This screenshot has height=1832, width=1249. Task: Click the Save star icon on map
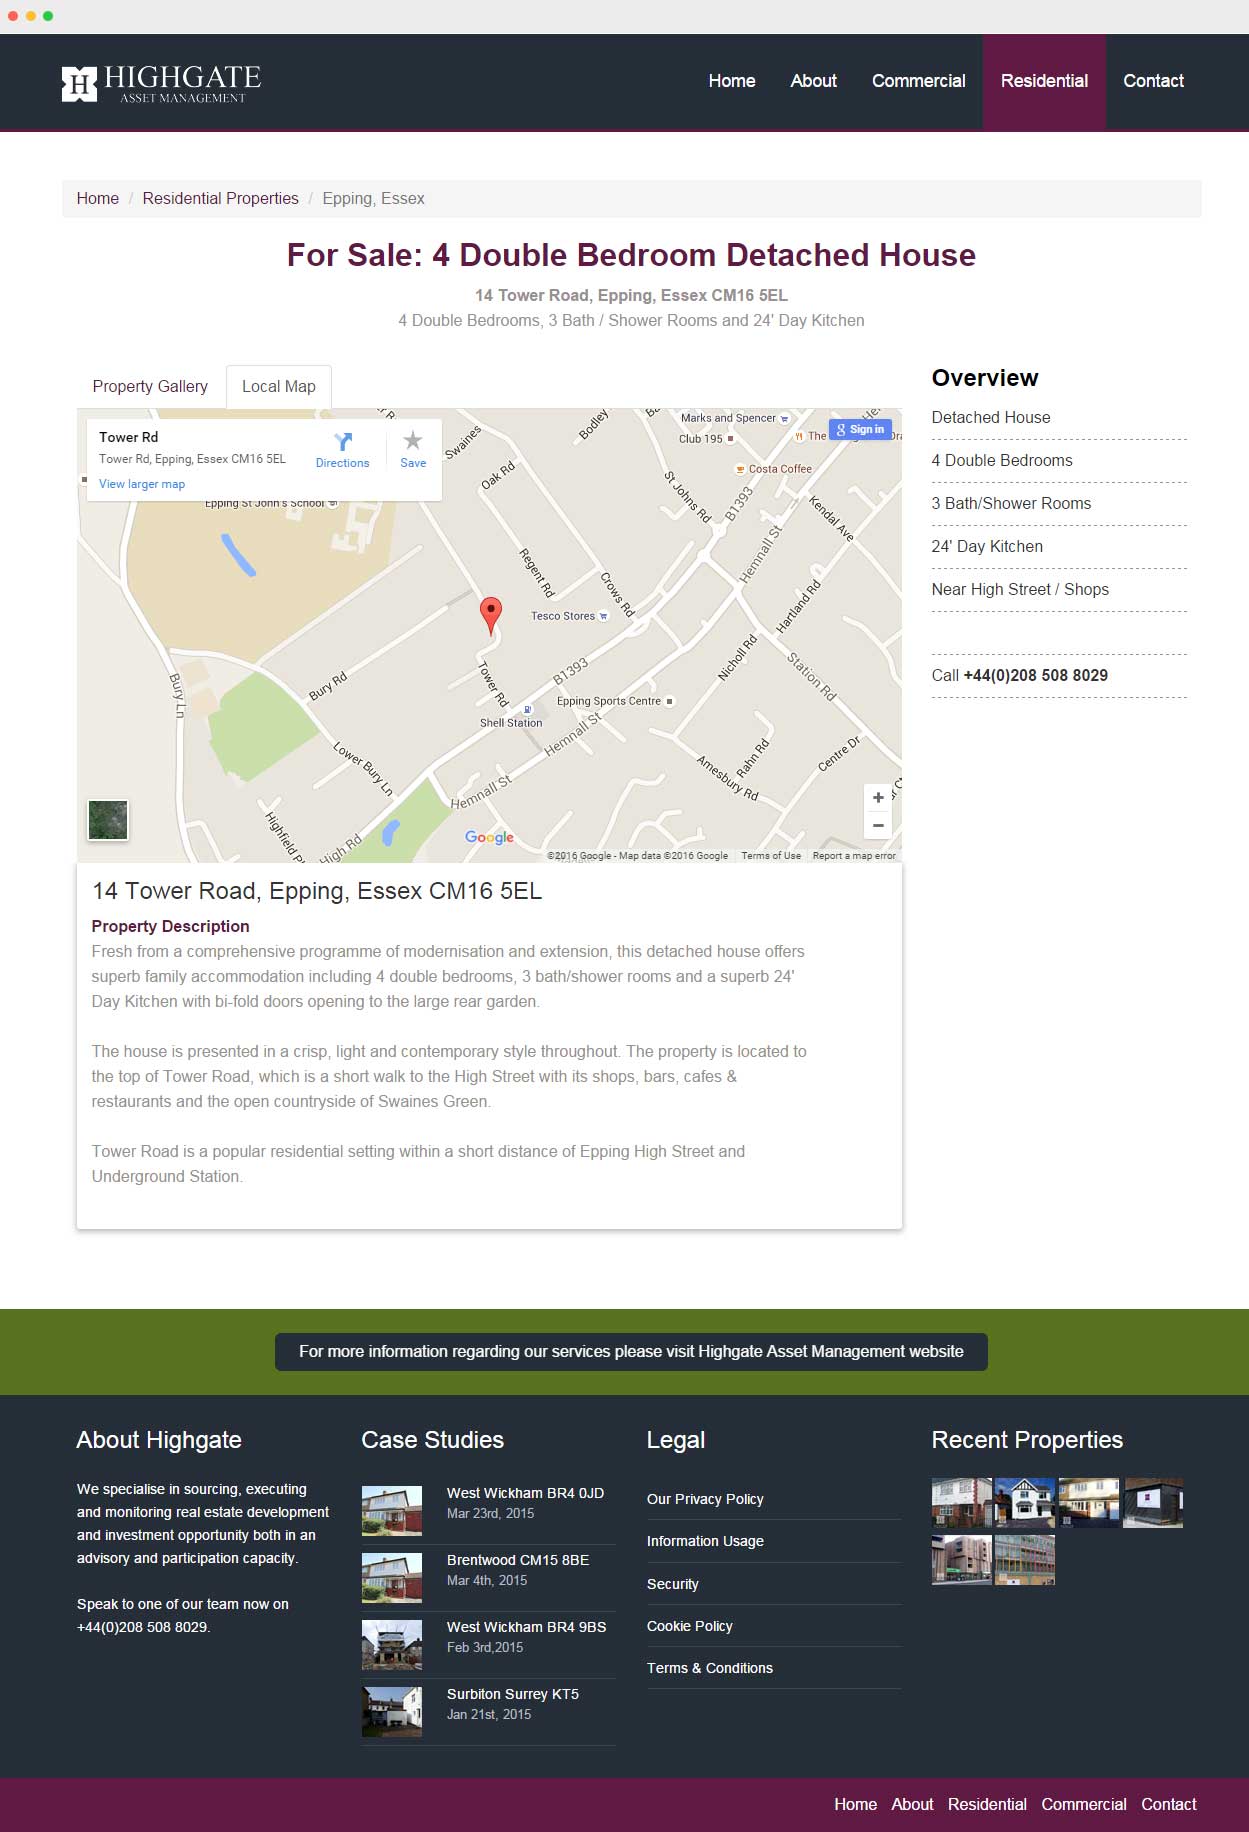(413, 441)
